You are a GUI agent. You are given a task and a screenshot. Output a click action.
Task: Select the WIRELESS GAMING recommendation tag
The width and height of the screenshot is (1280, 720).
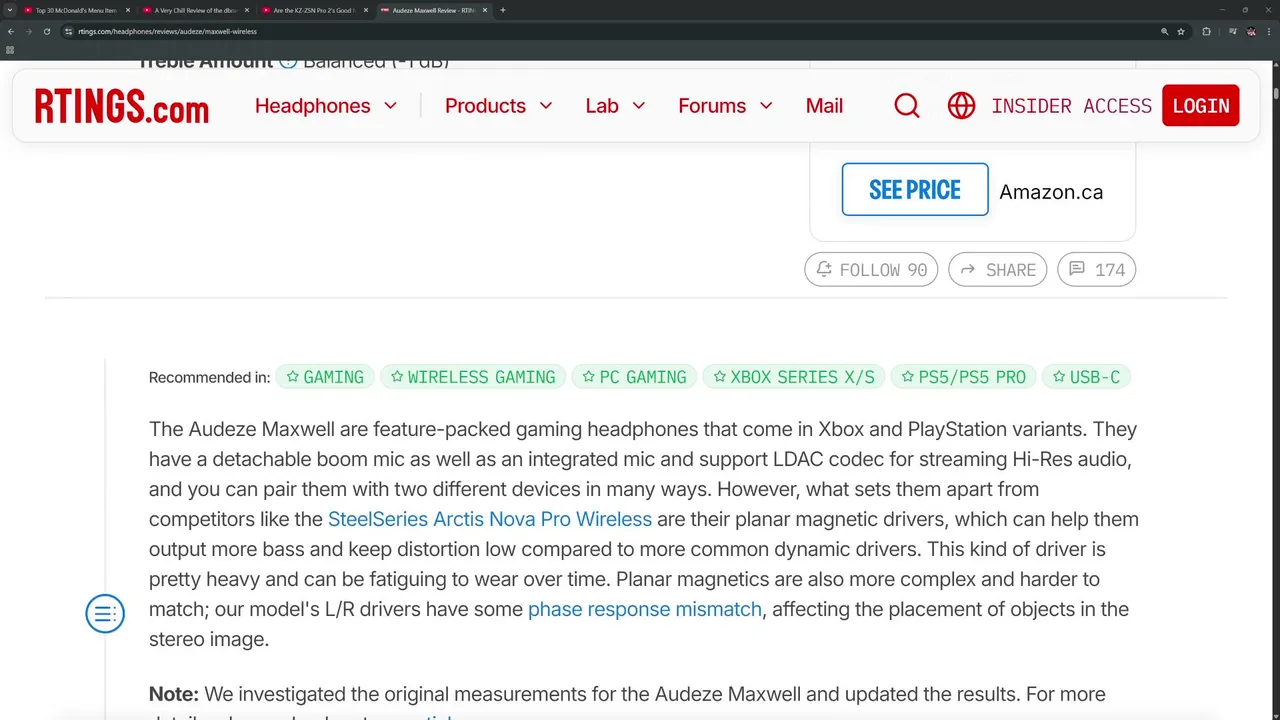(x=473, y=377)
